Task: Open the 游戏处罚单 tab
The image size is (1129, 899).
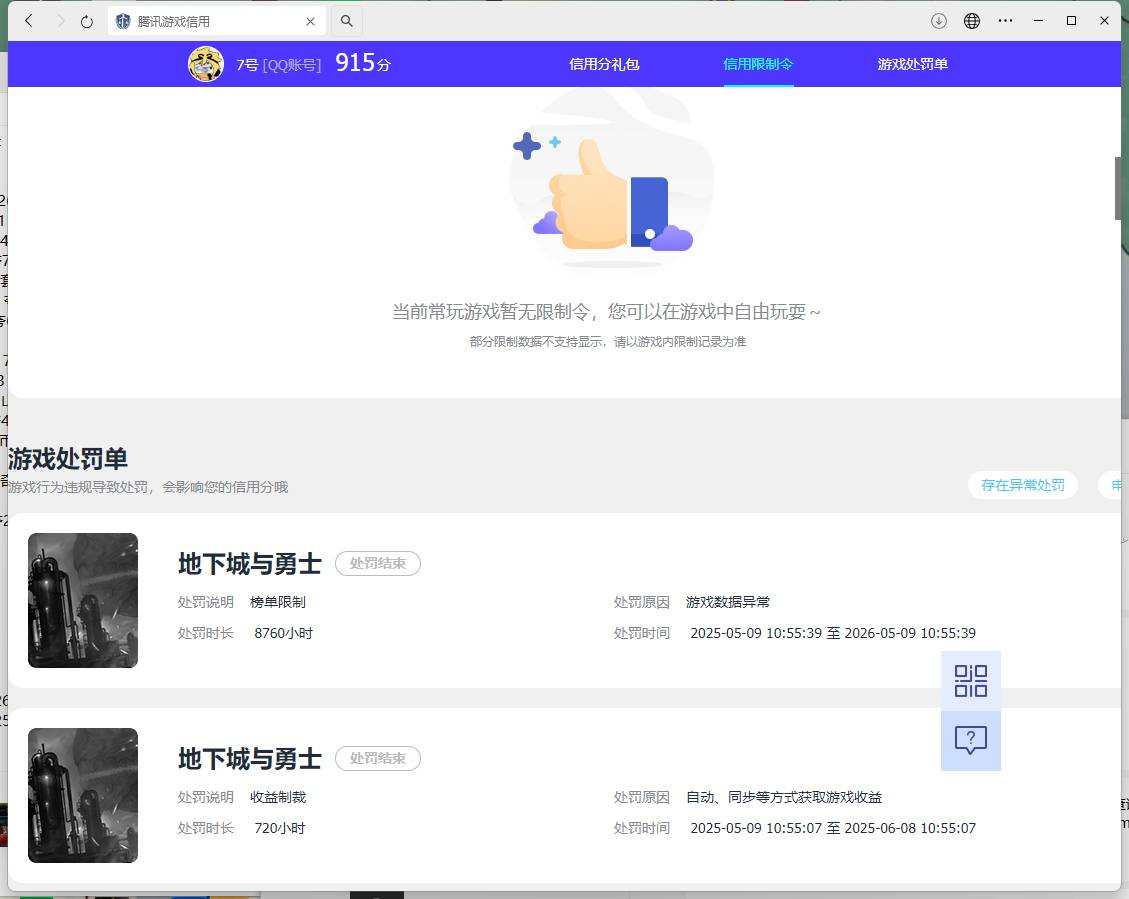Action: [x=912, y=64]
